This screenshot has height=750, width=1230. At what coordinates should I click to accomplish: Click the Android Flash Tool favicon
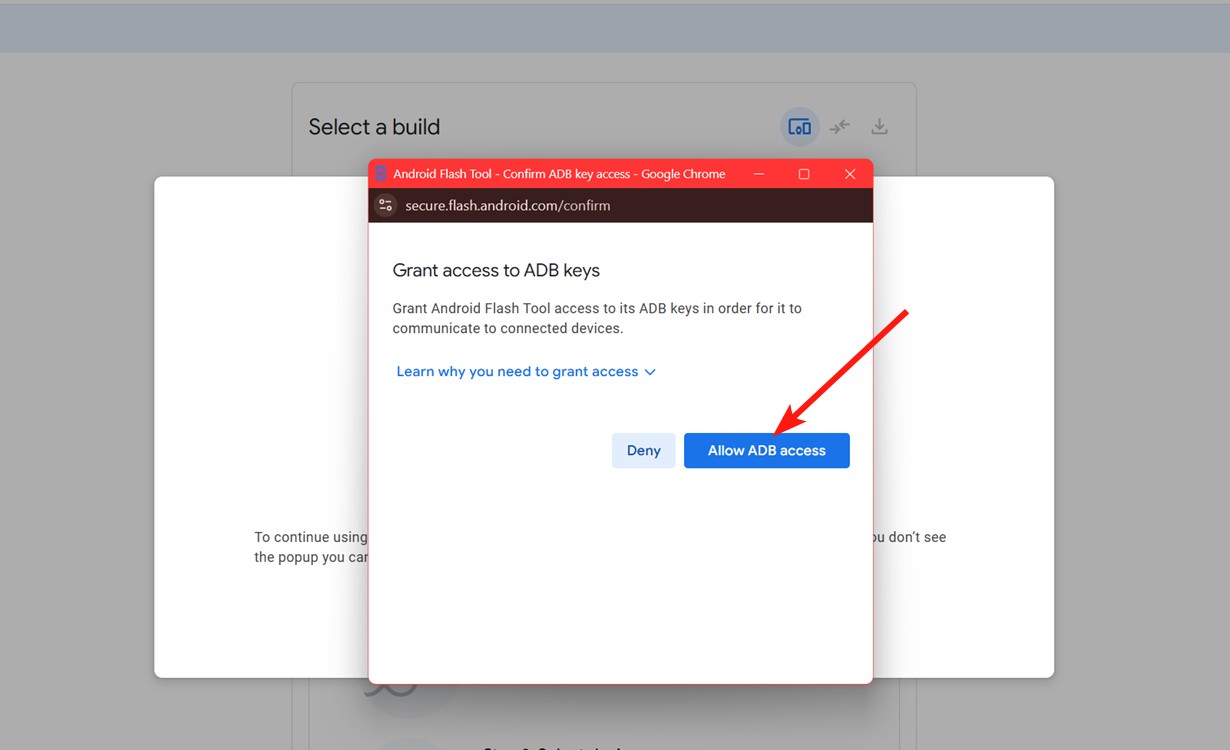(380, 173)
